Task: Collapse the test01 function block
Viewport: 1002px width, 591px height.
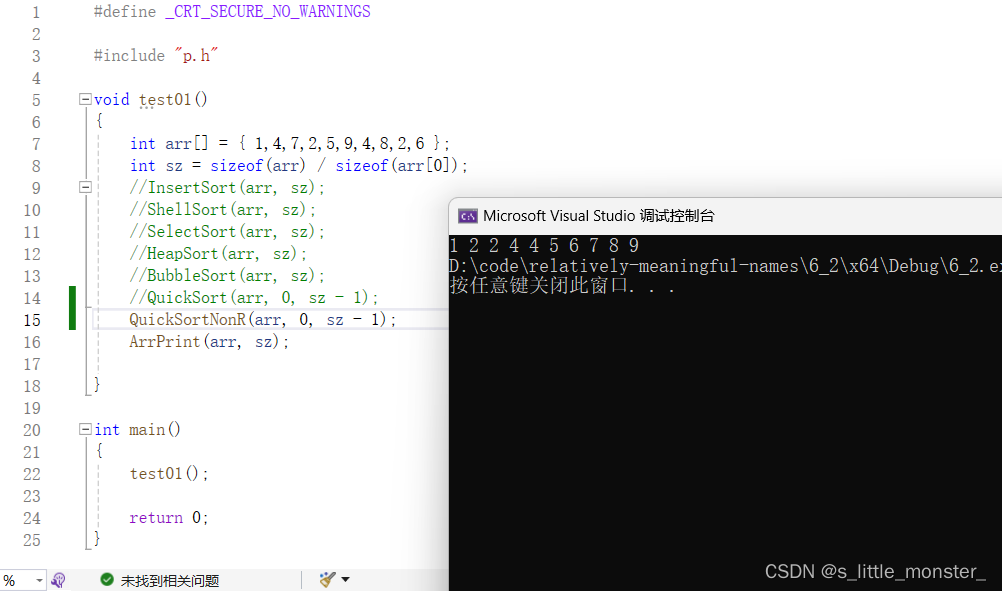Action: point(85,100)
